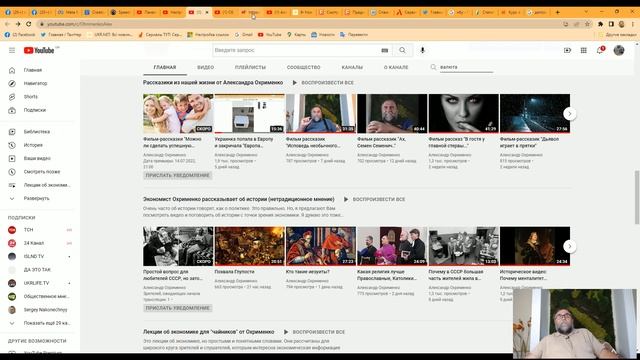Image resolution: width=640 pixels, height=360 pixels.
Task: Play all for Рассказики из нашей жизни
Action: tap(323, 83)
